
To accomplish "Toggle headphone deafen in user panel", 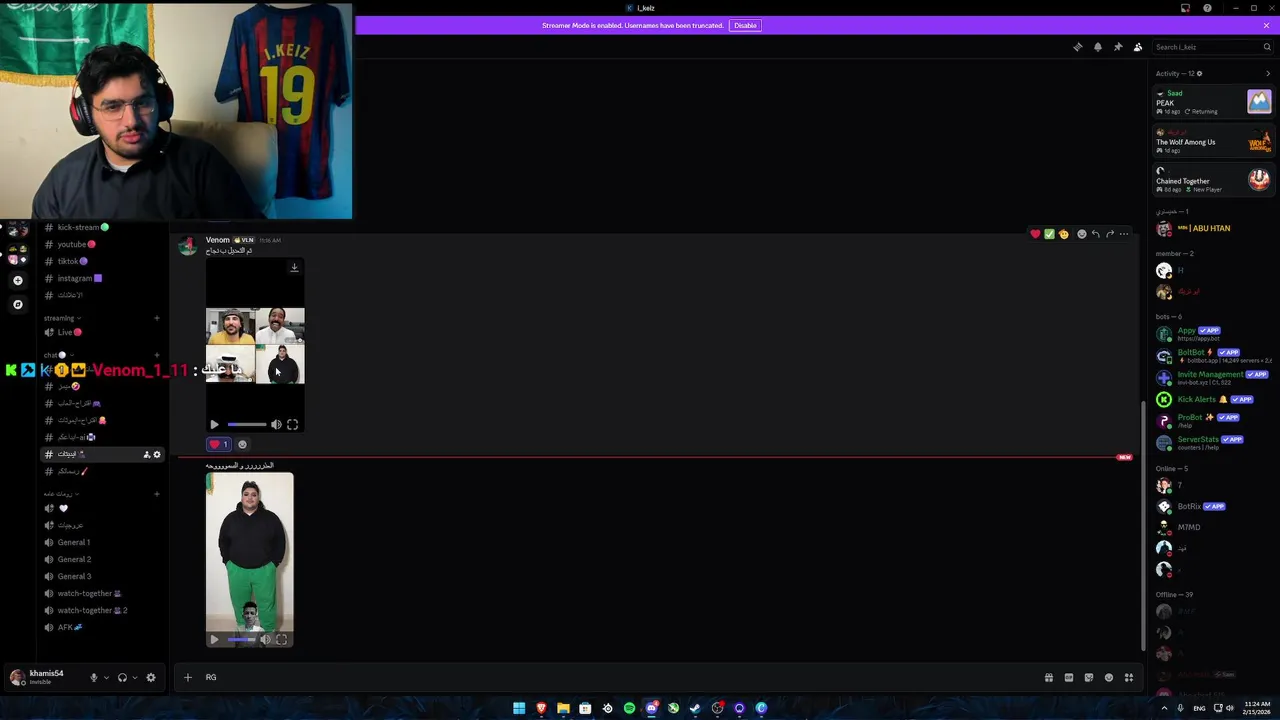I will point(122,677).
